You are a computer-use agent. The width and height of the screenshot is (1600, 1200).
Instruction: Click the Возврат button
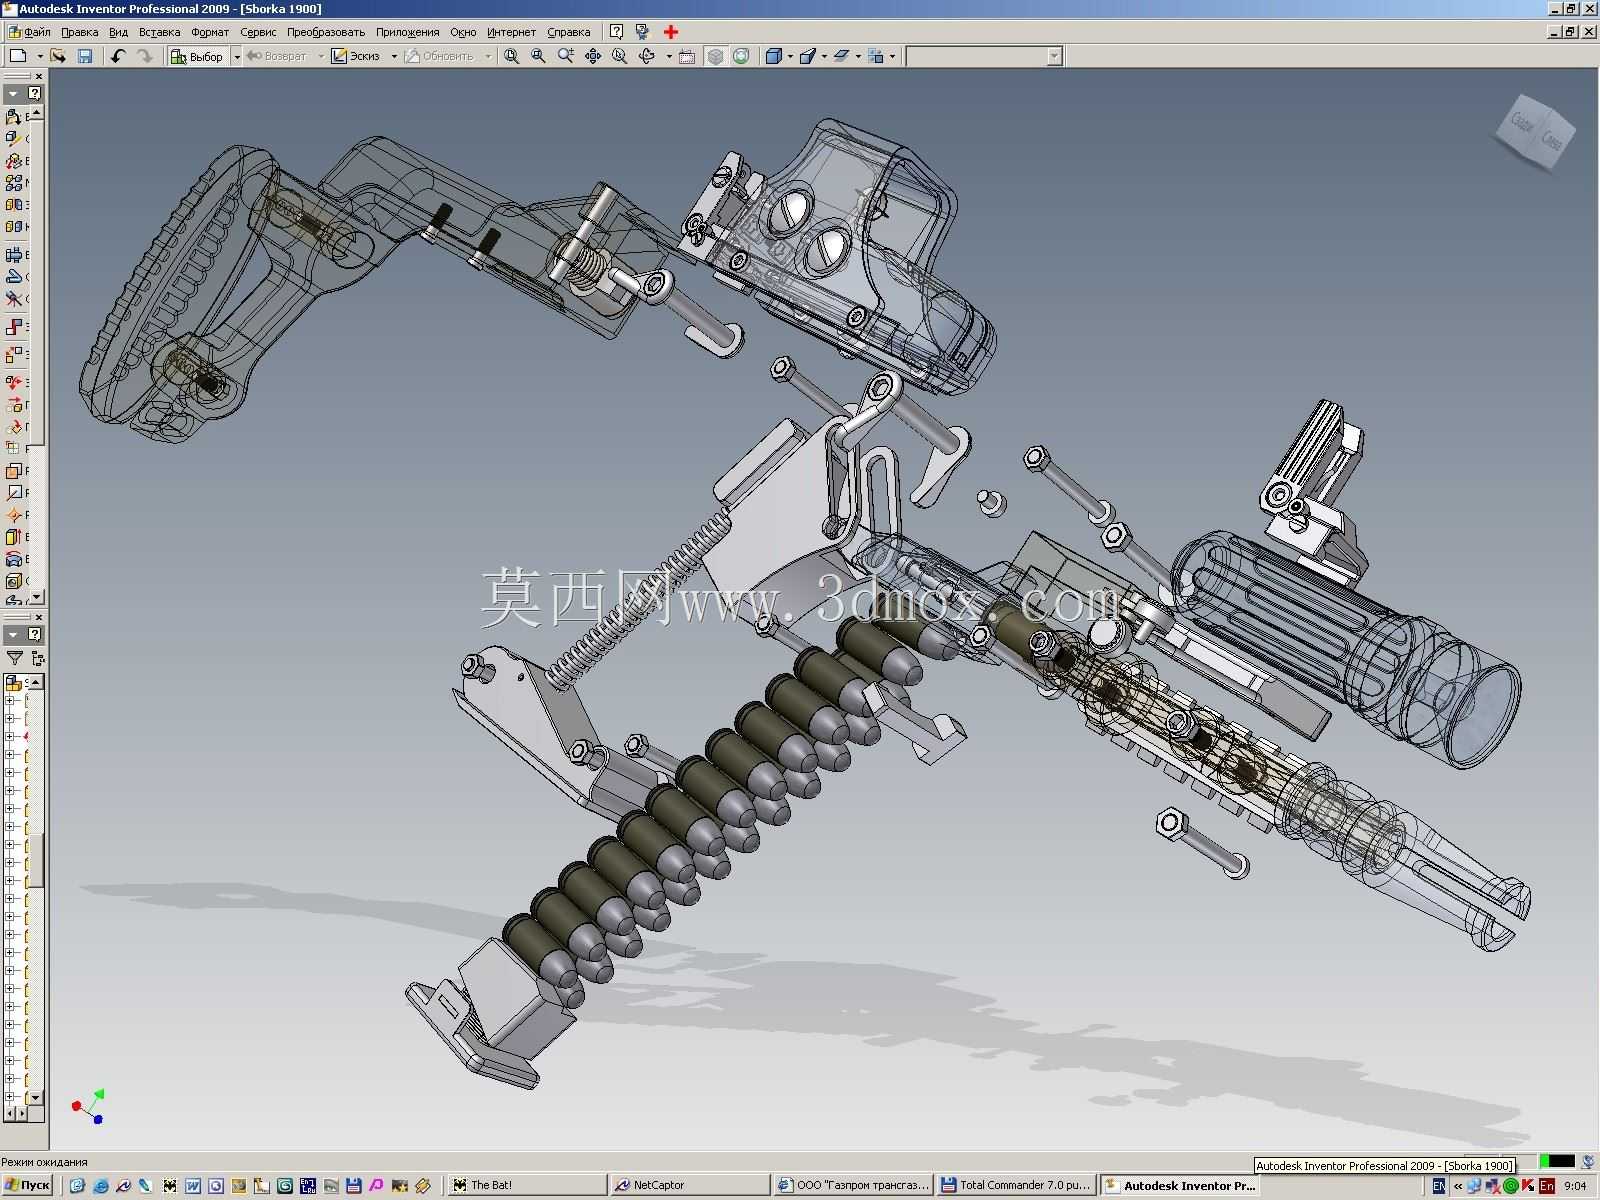coord(277,56)
